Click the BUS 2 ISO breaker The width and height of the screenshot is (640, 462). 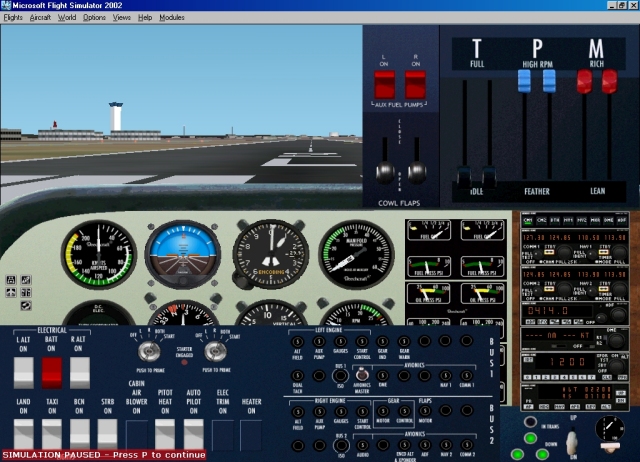coord(341,445)
